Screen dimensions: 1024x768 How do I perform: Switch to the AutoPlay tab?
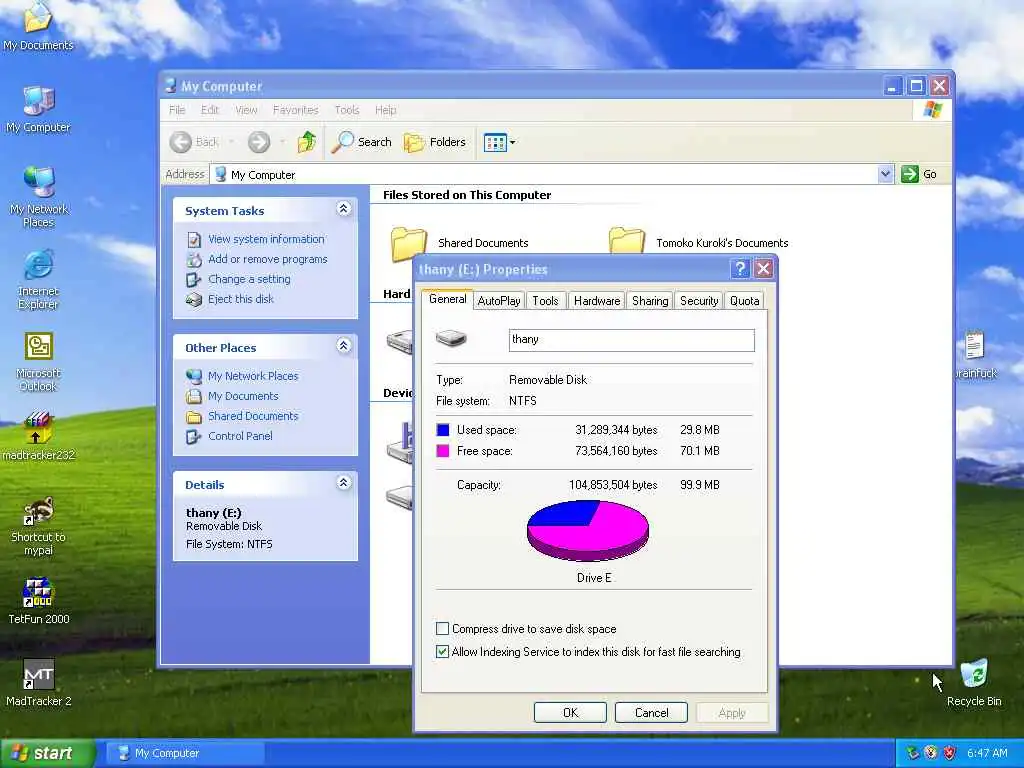(498, 300)
